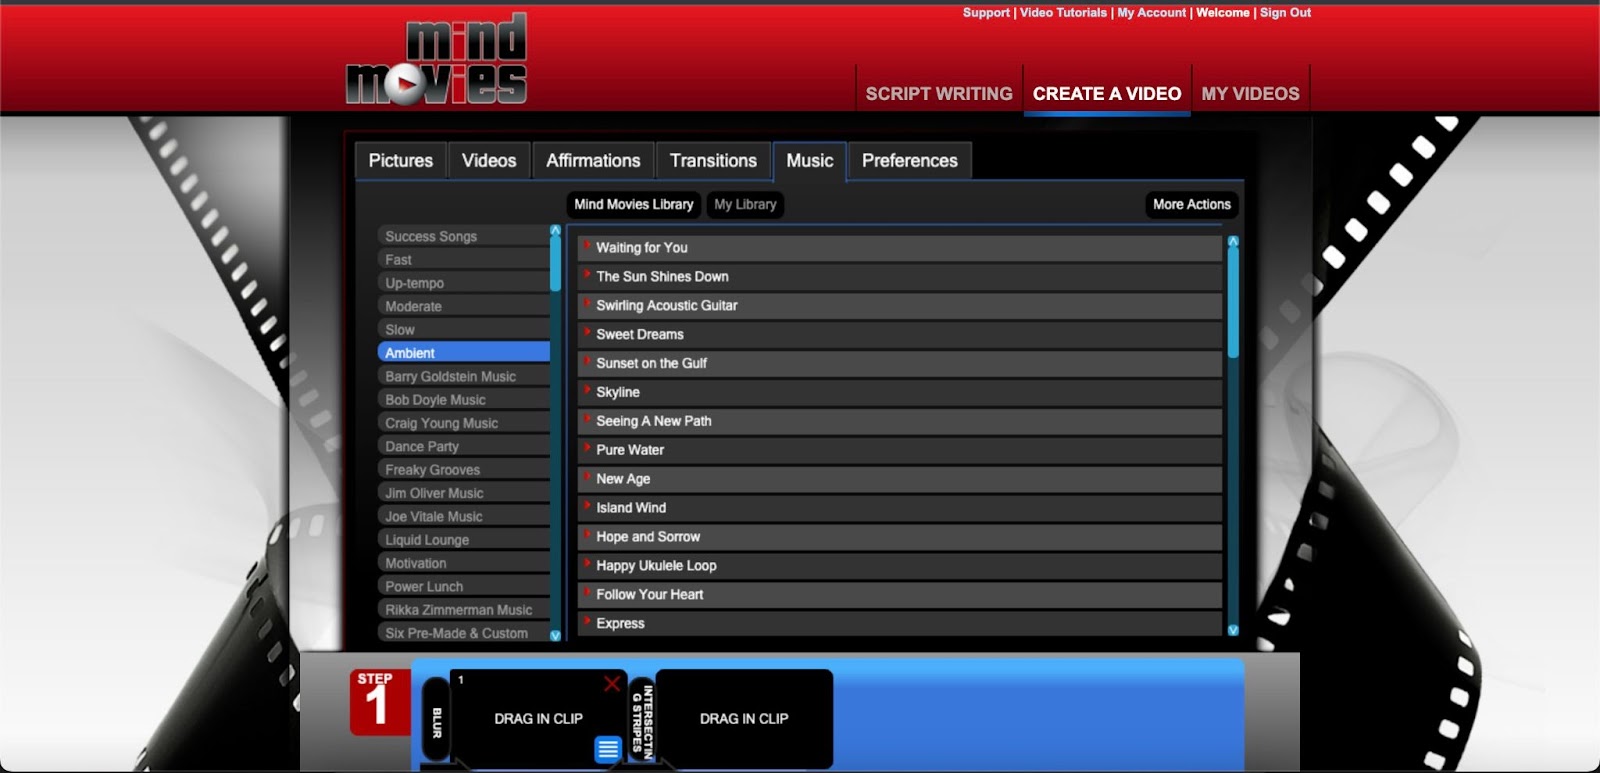Click category list scroll-down arrow
The height and width of the screenshot is (773, 1600).
[x=555, y=635]
